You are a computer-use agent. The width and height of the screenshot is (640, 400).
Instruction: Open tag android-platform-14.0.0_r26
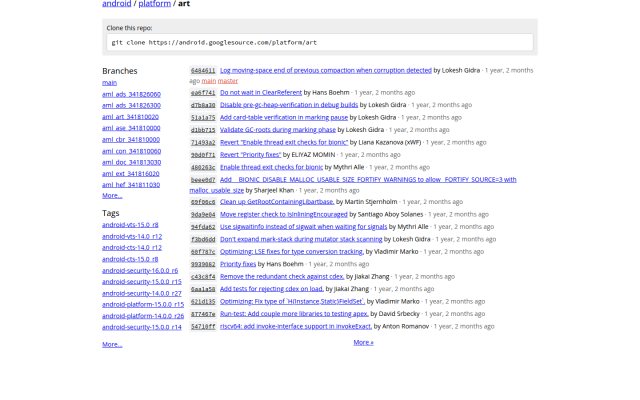coord(143,316)
